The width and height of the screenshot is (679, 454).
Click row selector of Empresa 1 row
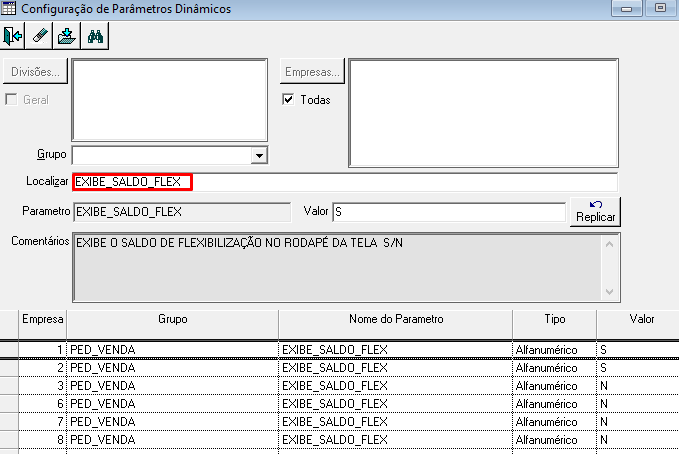pyautogui.click(x=9, y=350)
